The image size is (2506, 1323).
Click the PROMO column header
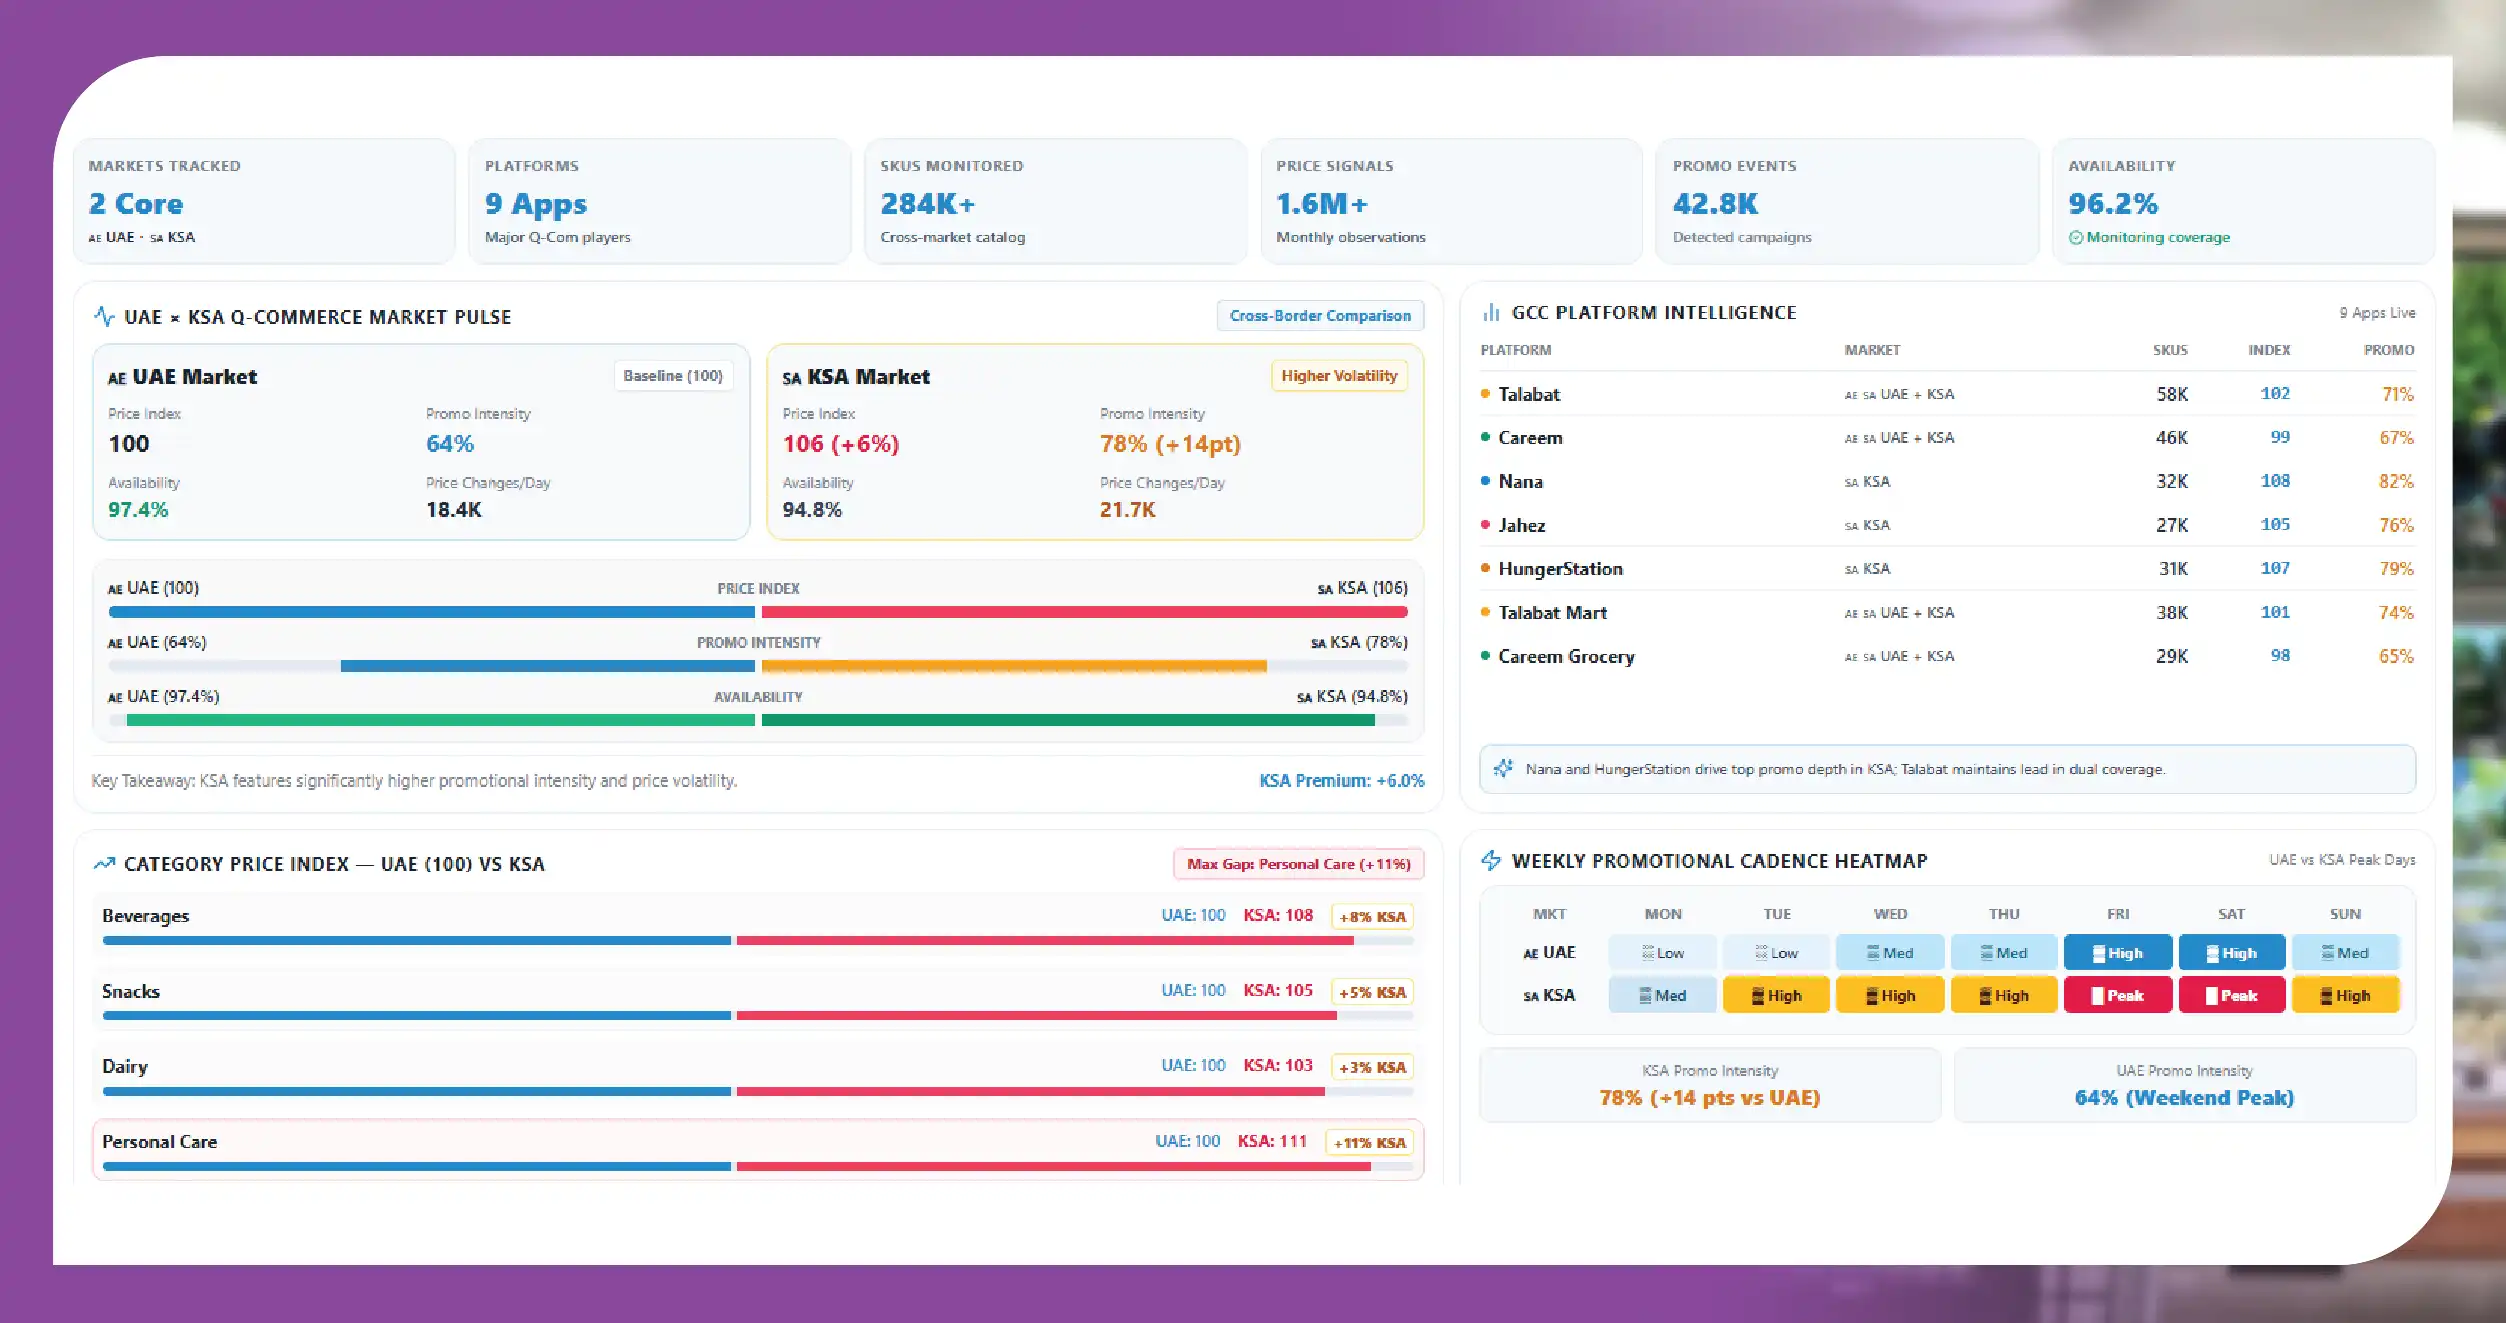coord(2388,350)
